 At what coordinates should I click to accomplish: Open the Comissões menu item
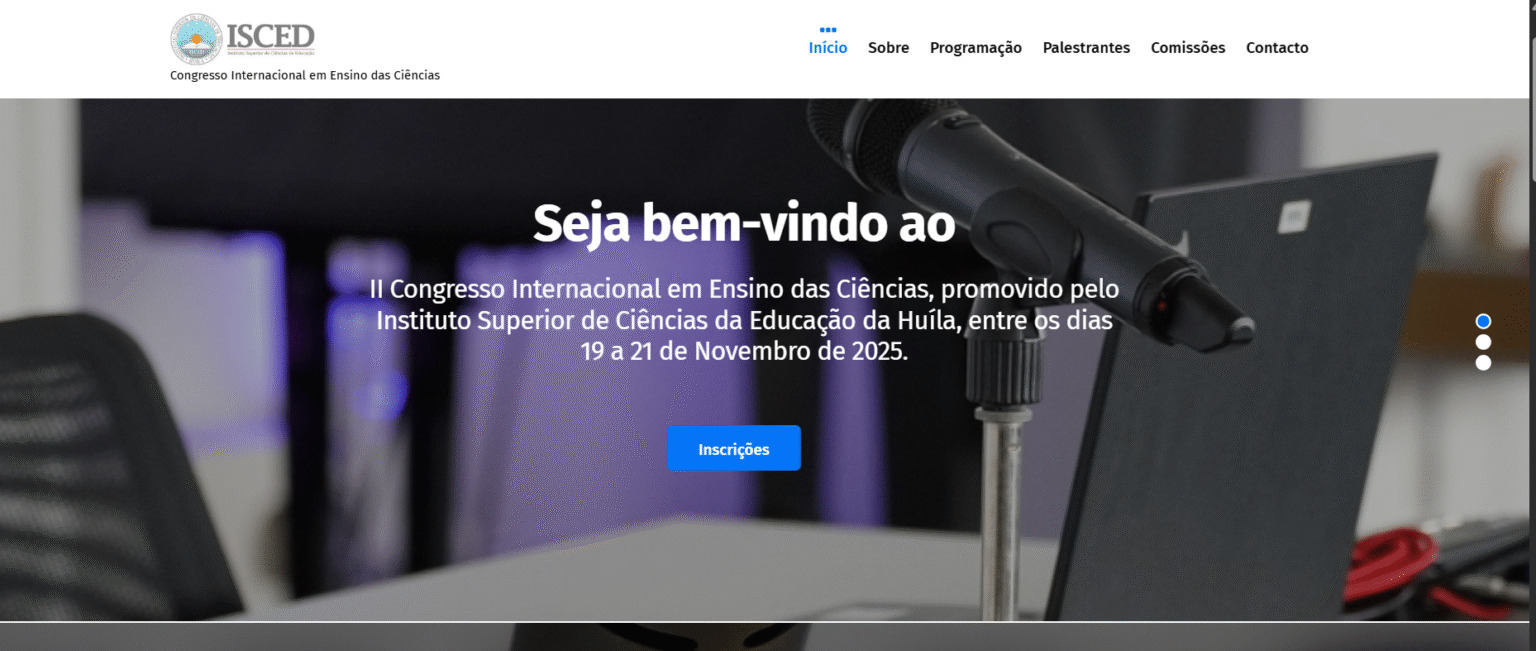click(1188, 47)
